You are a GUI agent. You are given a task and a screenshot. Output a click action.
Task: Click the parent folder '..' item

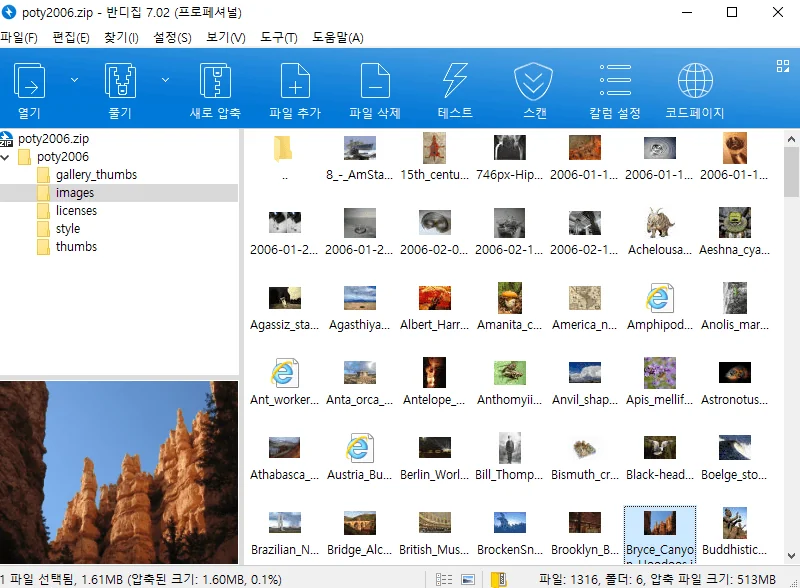tap(283, 156)
